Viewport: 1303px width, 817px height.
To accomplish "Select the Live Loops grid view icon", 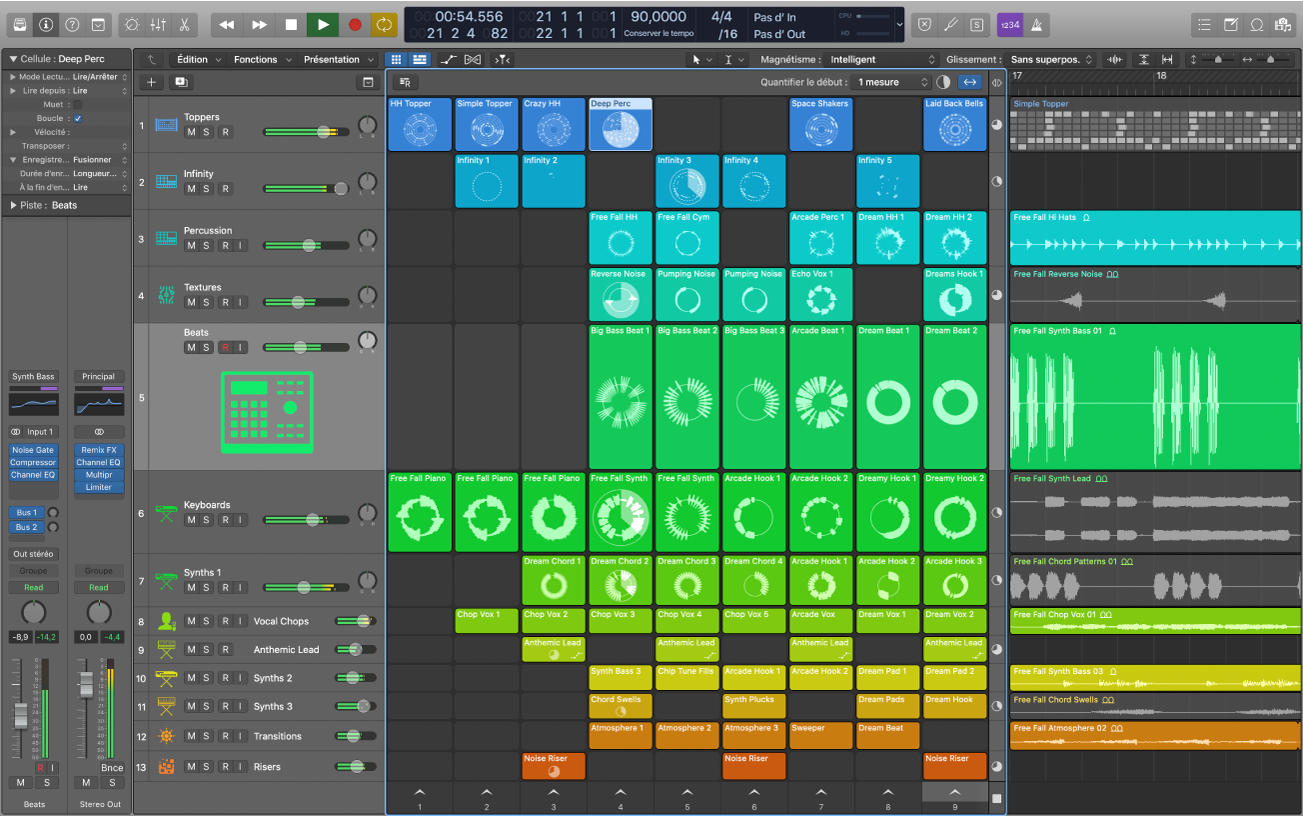I will (x=396, y=59).
